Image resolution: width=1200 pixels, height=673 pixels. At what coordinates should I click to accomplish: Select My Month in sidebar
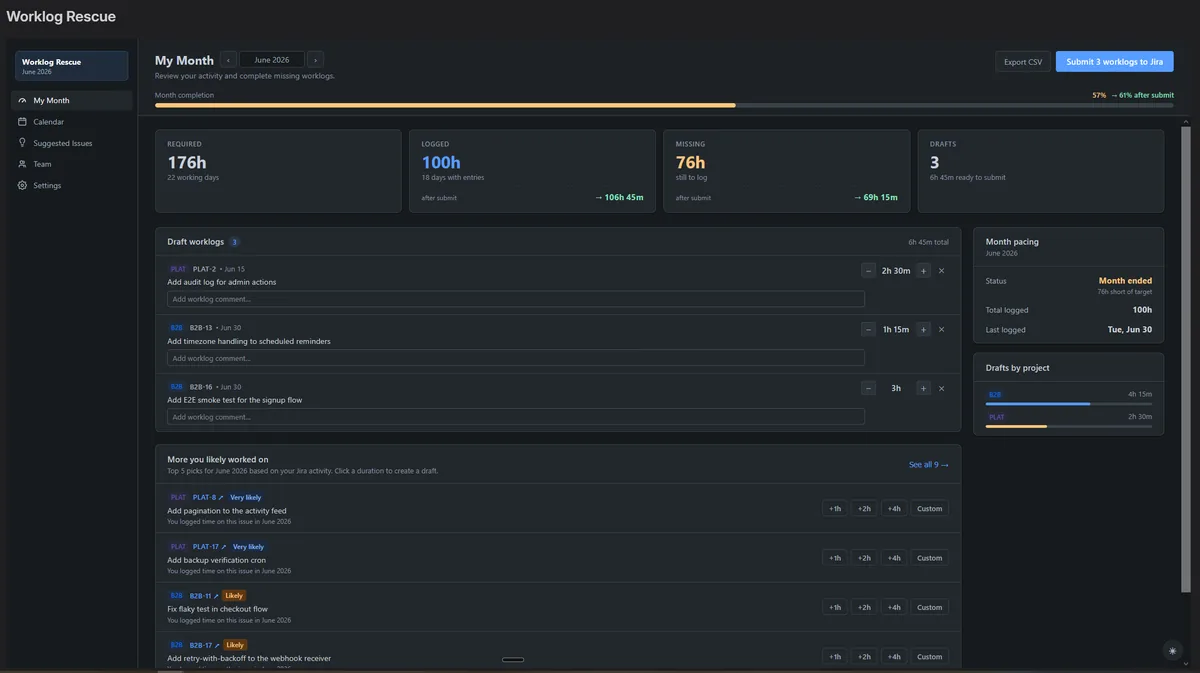(x=72, y=100)
